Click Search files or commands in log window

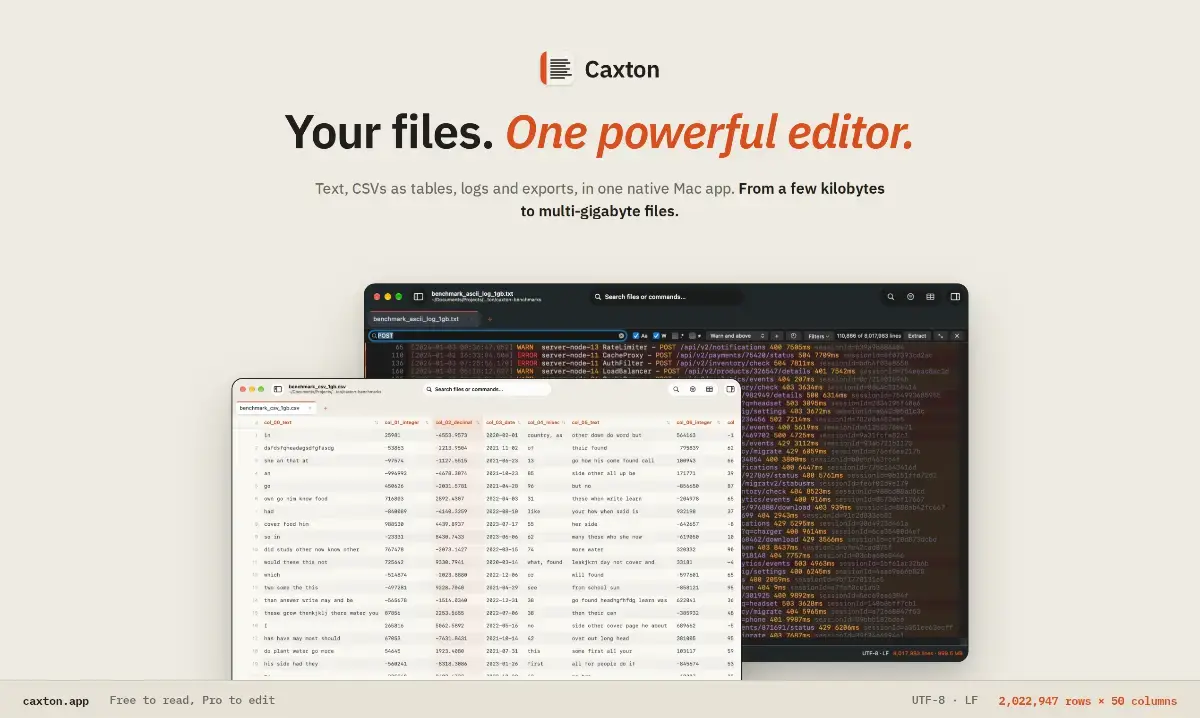click(667, 297)
